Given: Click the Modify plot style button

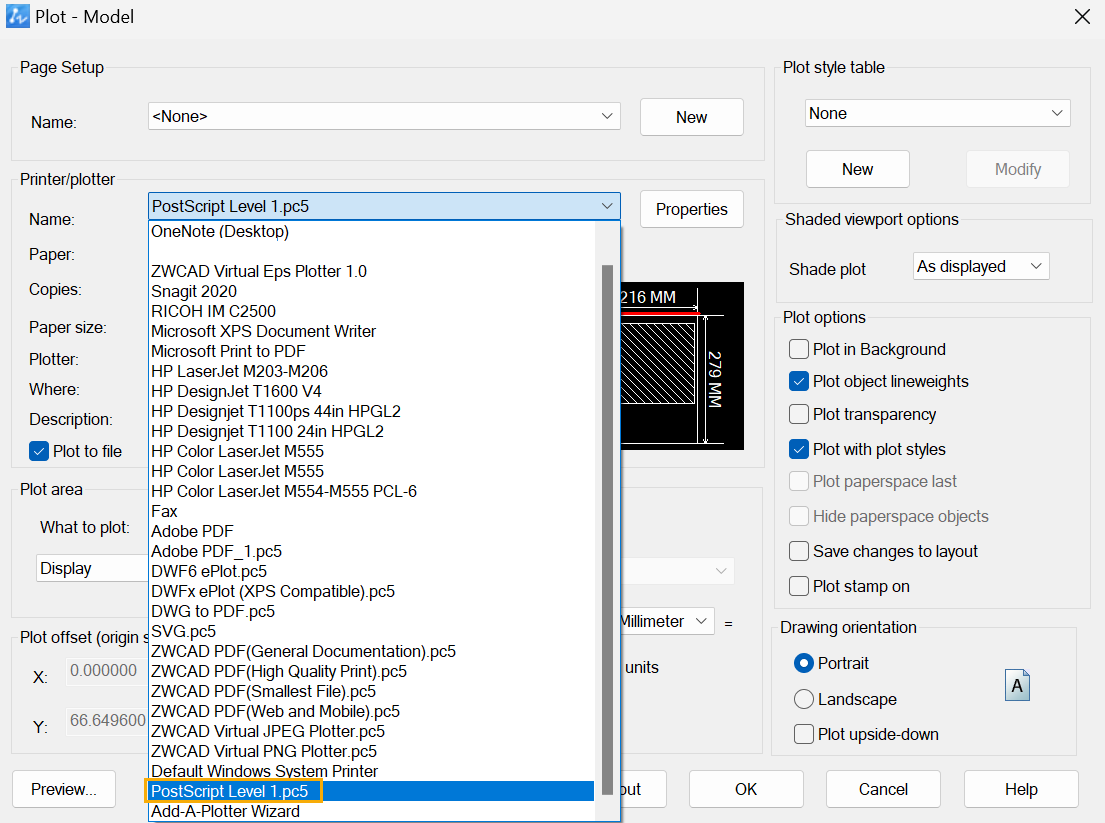Looking at the screenshot, I should [x=1018, y=169].
